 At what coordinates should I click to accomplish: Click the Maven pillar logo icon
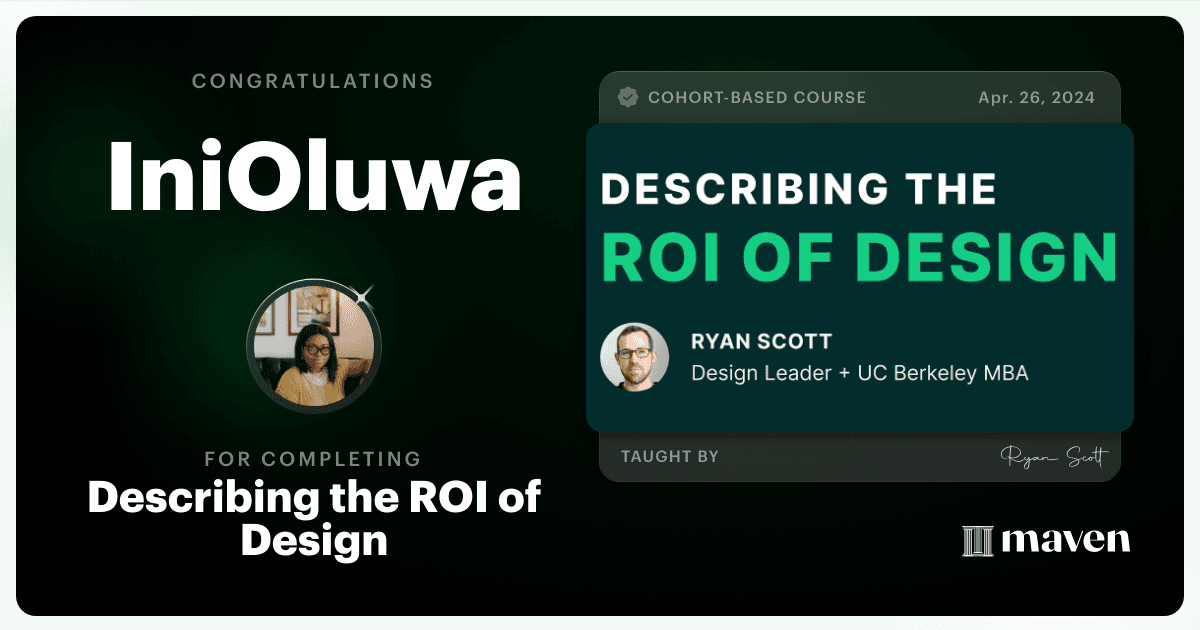click(977, 541)
